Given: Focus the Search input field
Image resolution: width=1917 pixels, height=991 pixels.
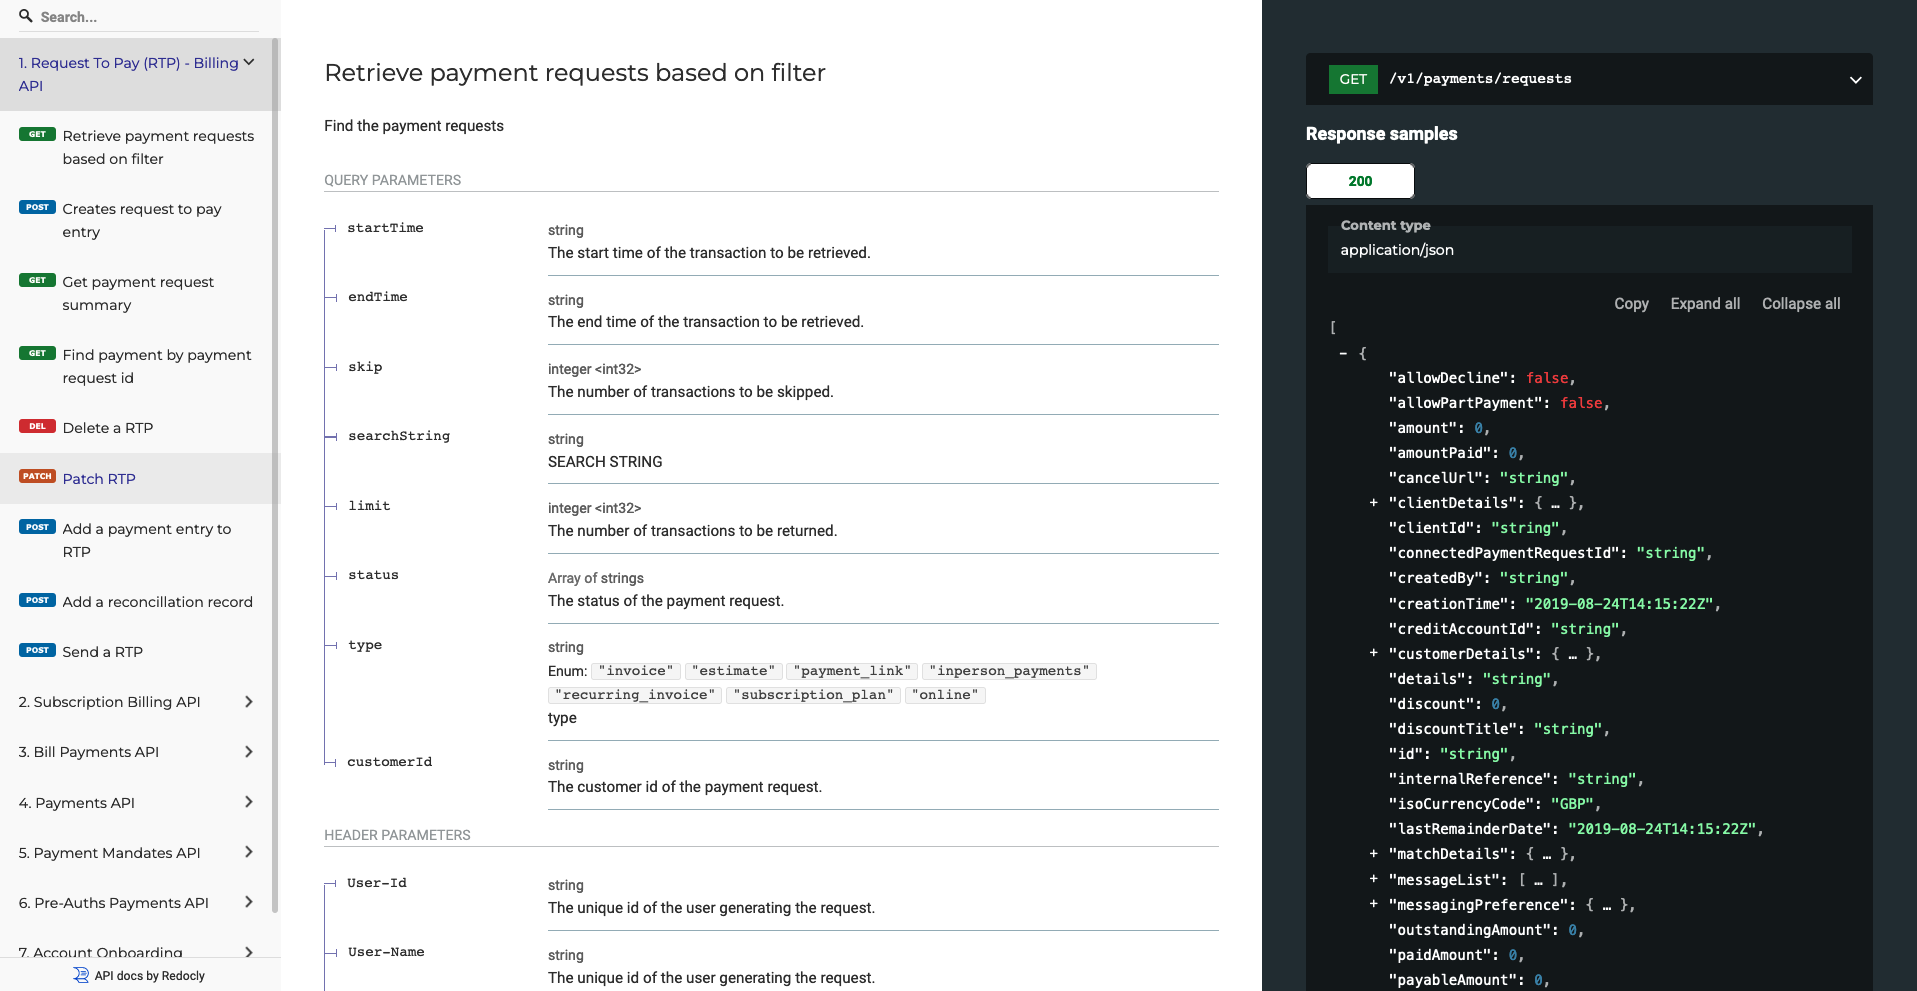Looking at the screenshot, I should (x=140, y=17).
